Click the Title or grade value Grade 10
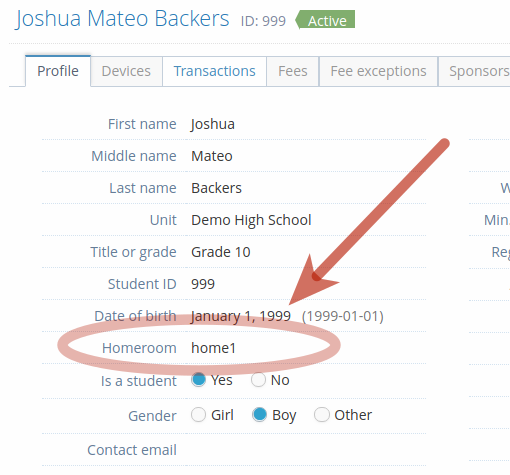 pyautogui.click(x=221, y=252)
